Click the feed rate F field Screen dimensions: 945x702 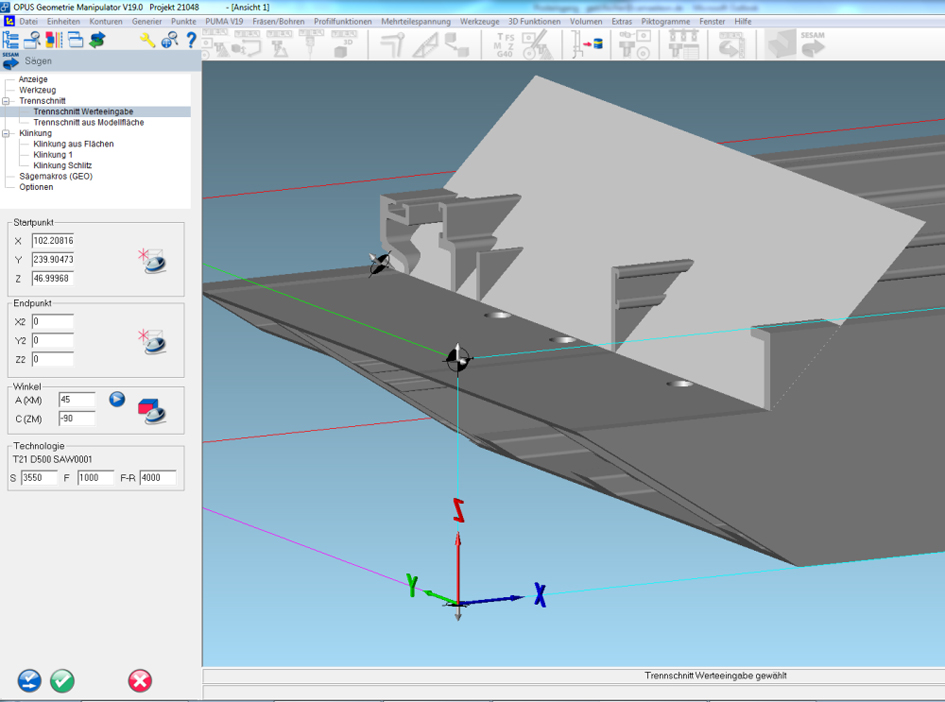pyautogui.click(x=95, y=478)
